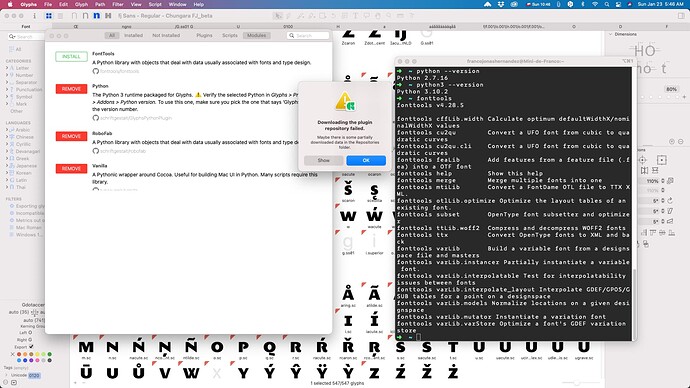Click Show in the download failed dialog
Viewport: 690px width, 388px height.
(323, 161)
